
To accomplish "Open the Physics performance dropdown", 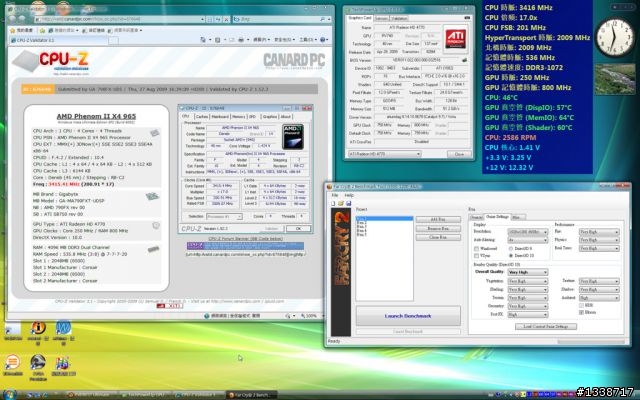I will tap(599, 240).
